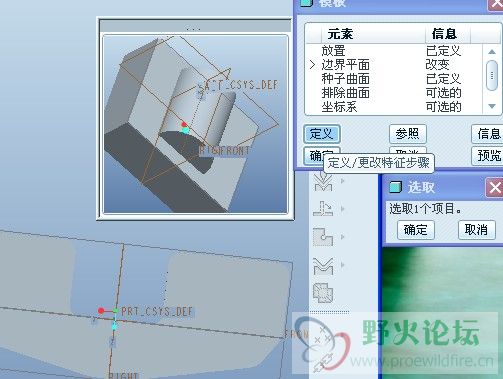Click the 预览 (Preview) button
This screenshot has width=503, height=379.
[x=488, y=156]
